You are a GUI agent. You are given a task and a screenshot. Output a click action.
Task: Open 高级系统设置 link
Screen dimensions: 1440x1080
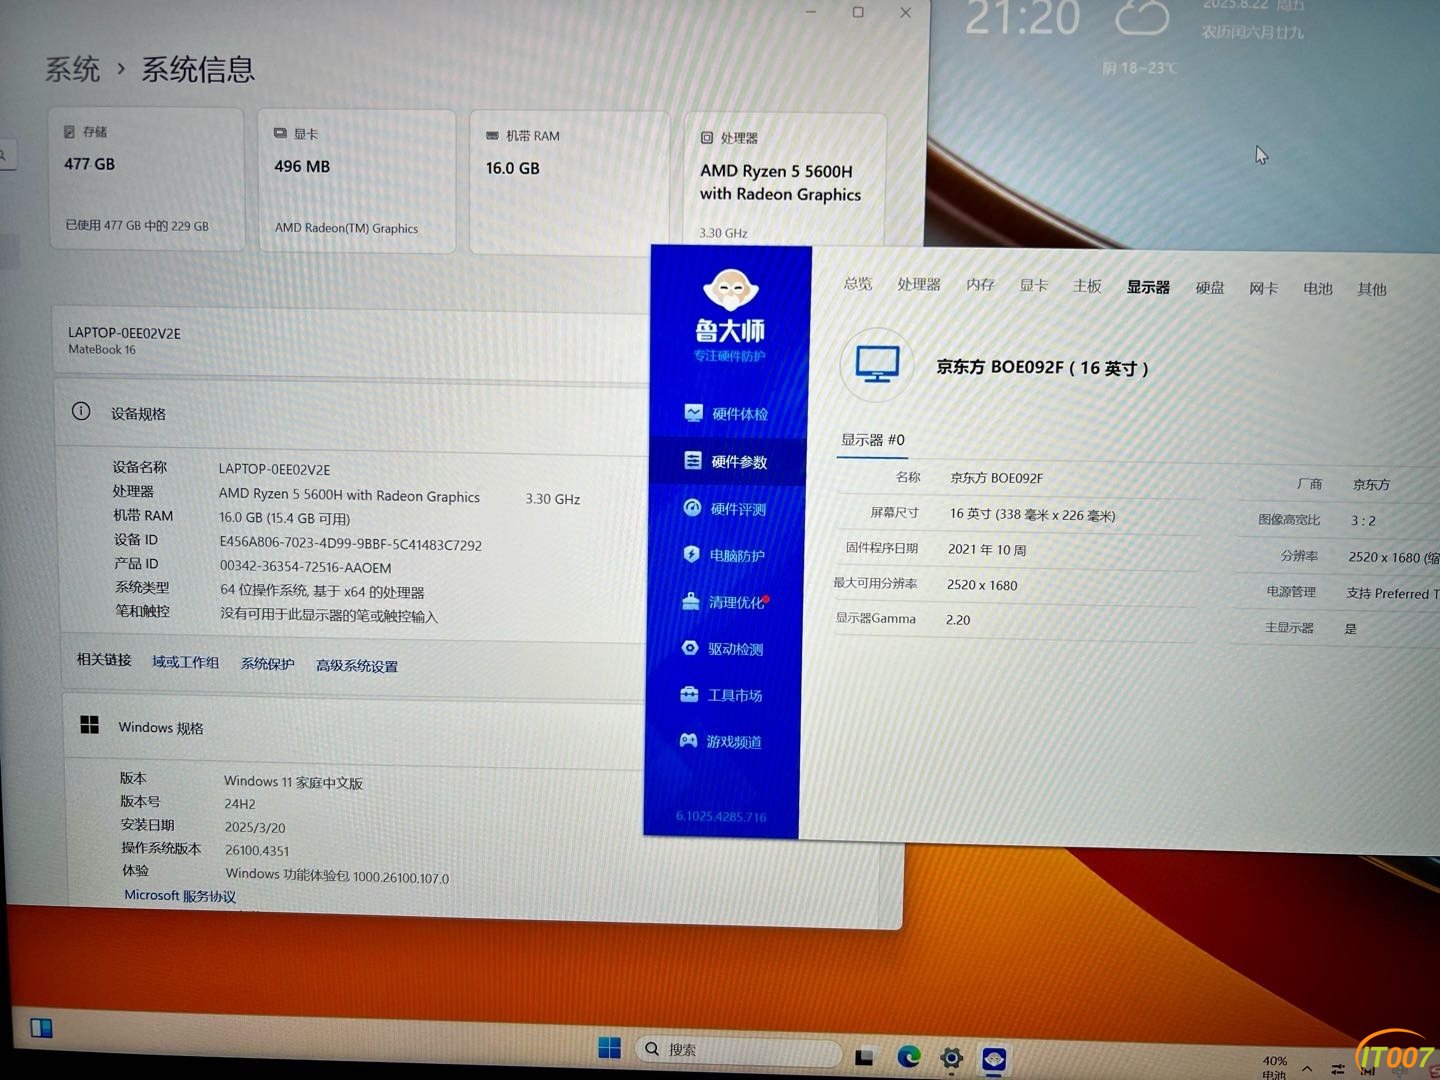[357, 666]
